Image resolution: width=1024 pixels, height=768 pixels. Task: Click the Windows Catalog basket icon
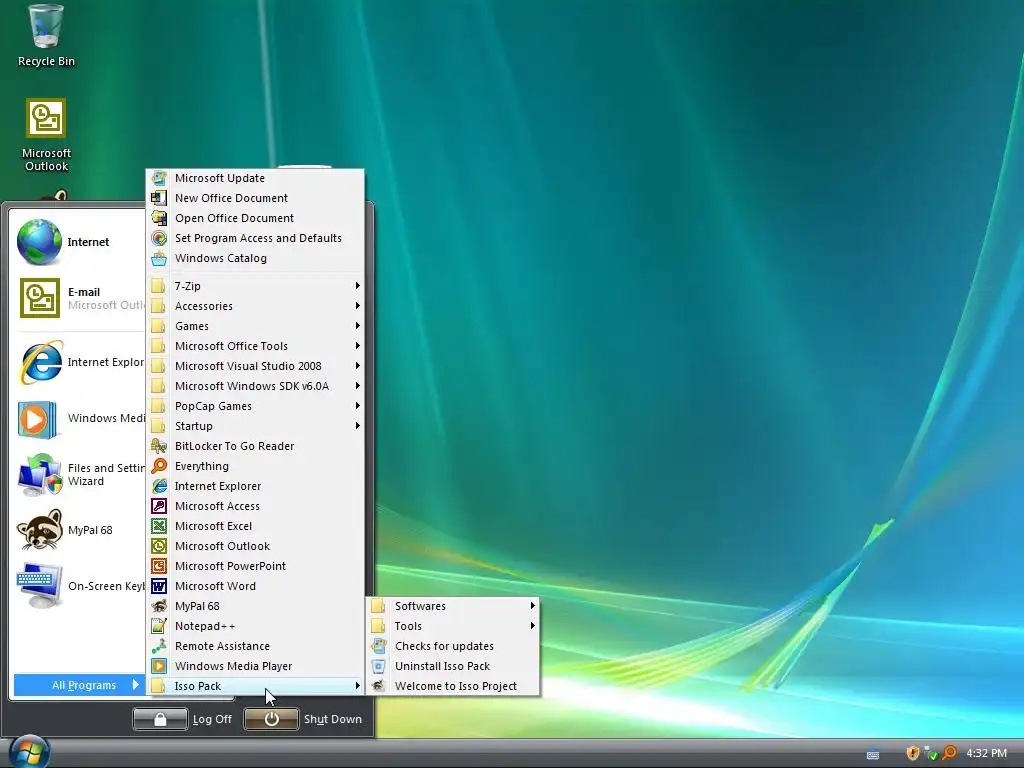(x=159, y=259)
